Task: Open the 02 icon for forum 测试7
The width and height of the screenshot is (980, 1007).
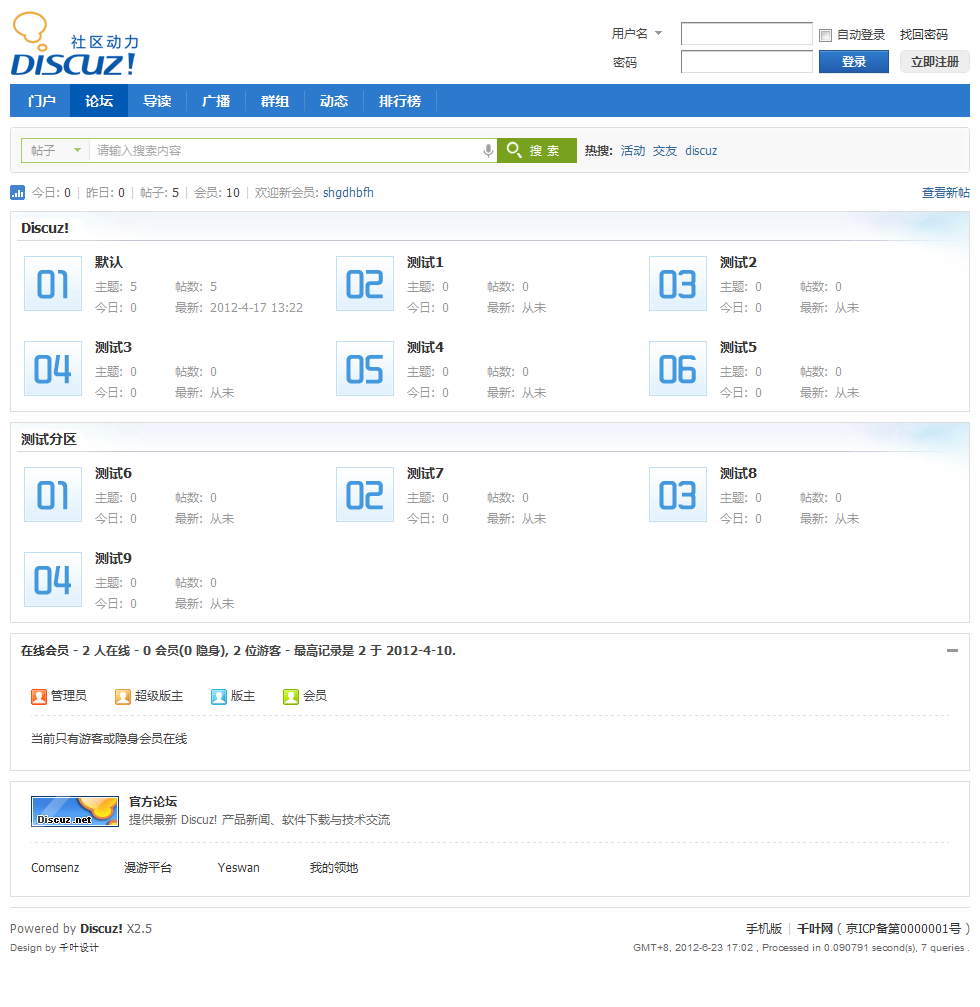Action: (365, 495)
